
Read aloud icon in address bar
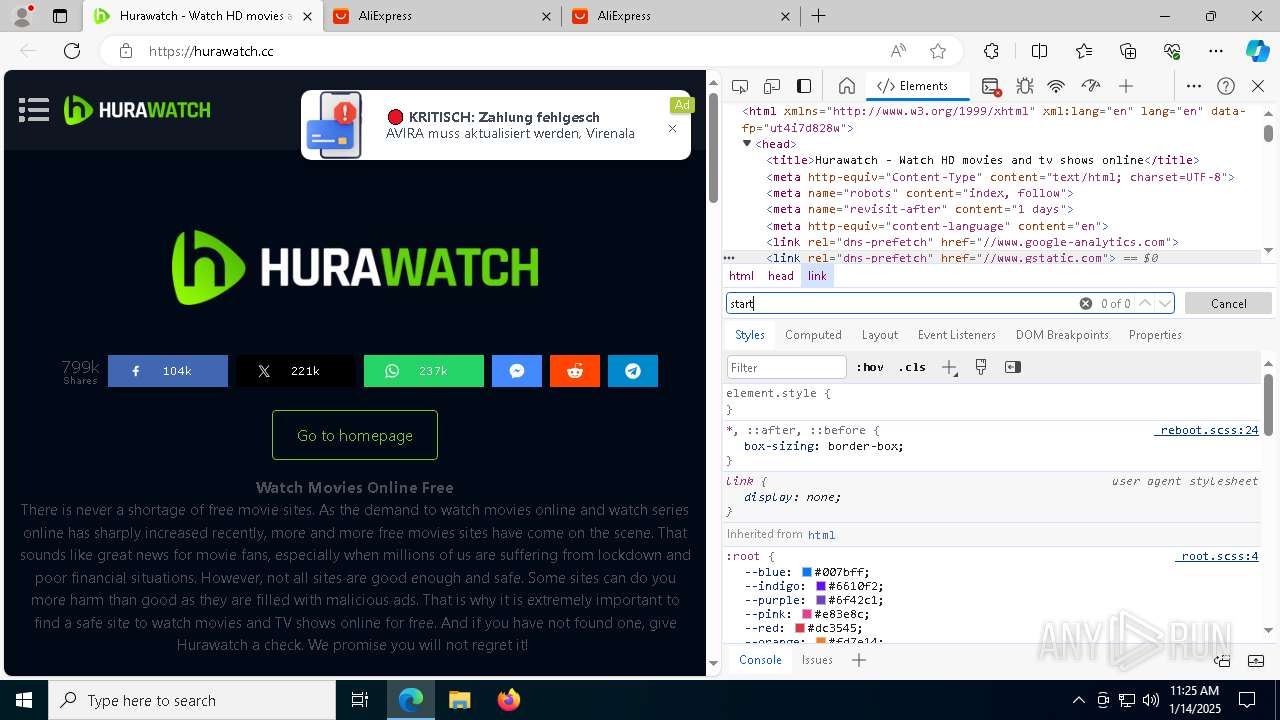pyautogui.click(x=898, y=51)
